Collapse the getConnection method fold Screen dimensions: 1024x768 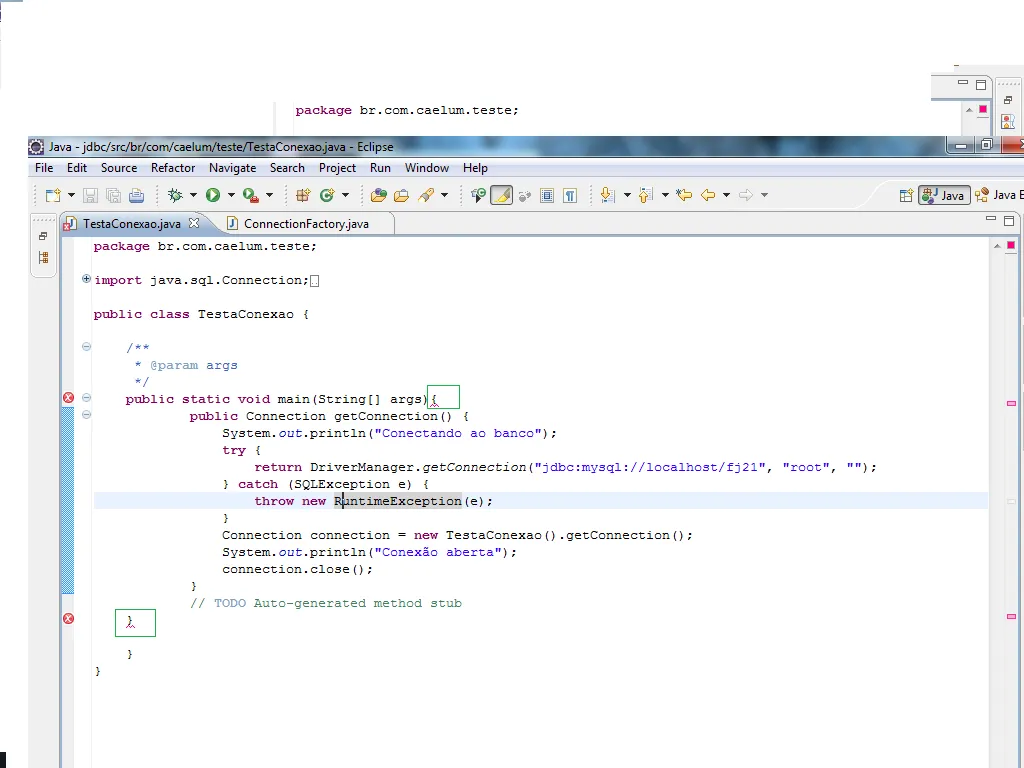tap(86, 415)
